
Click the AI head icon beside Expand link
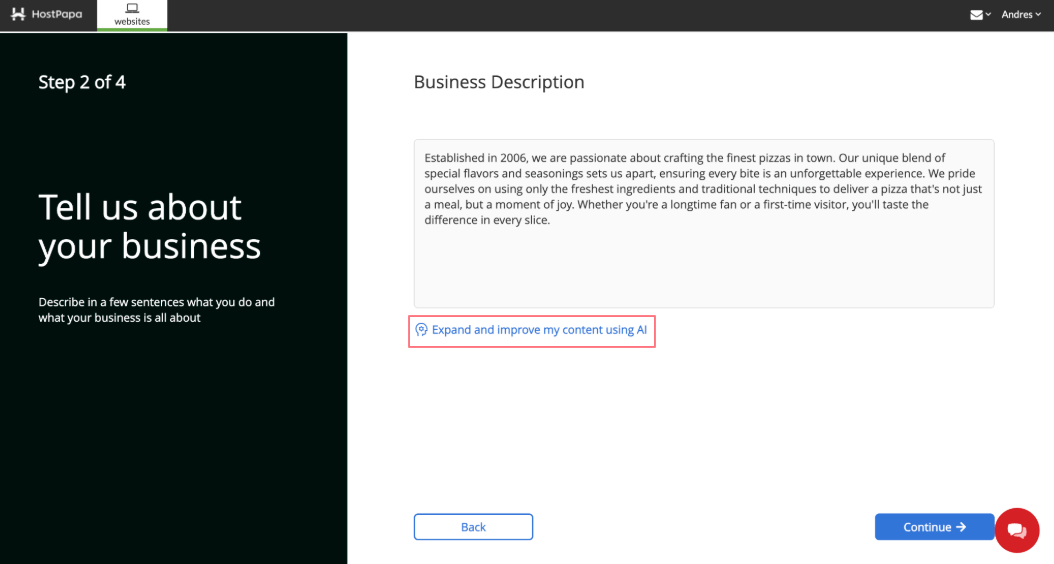pos(421,329)
